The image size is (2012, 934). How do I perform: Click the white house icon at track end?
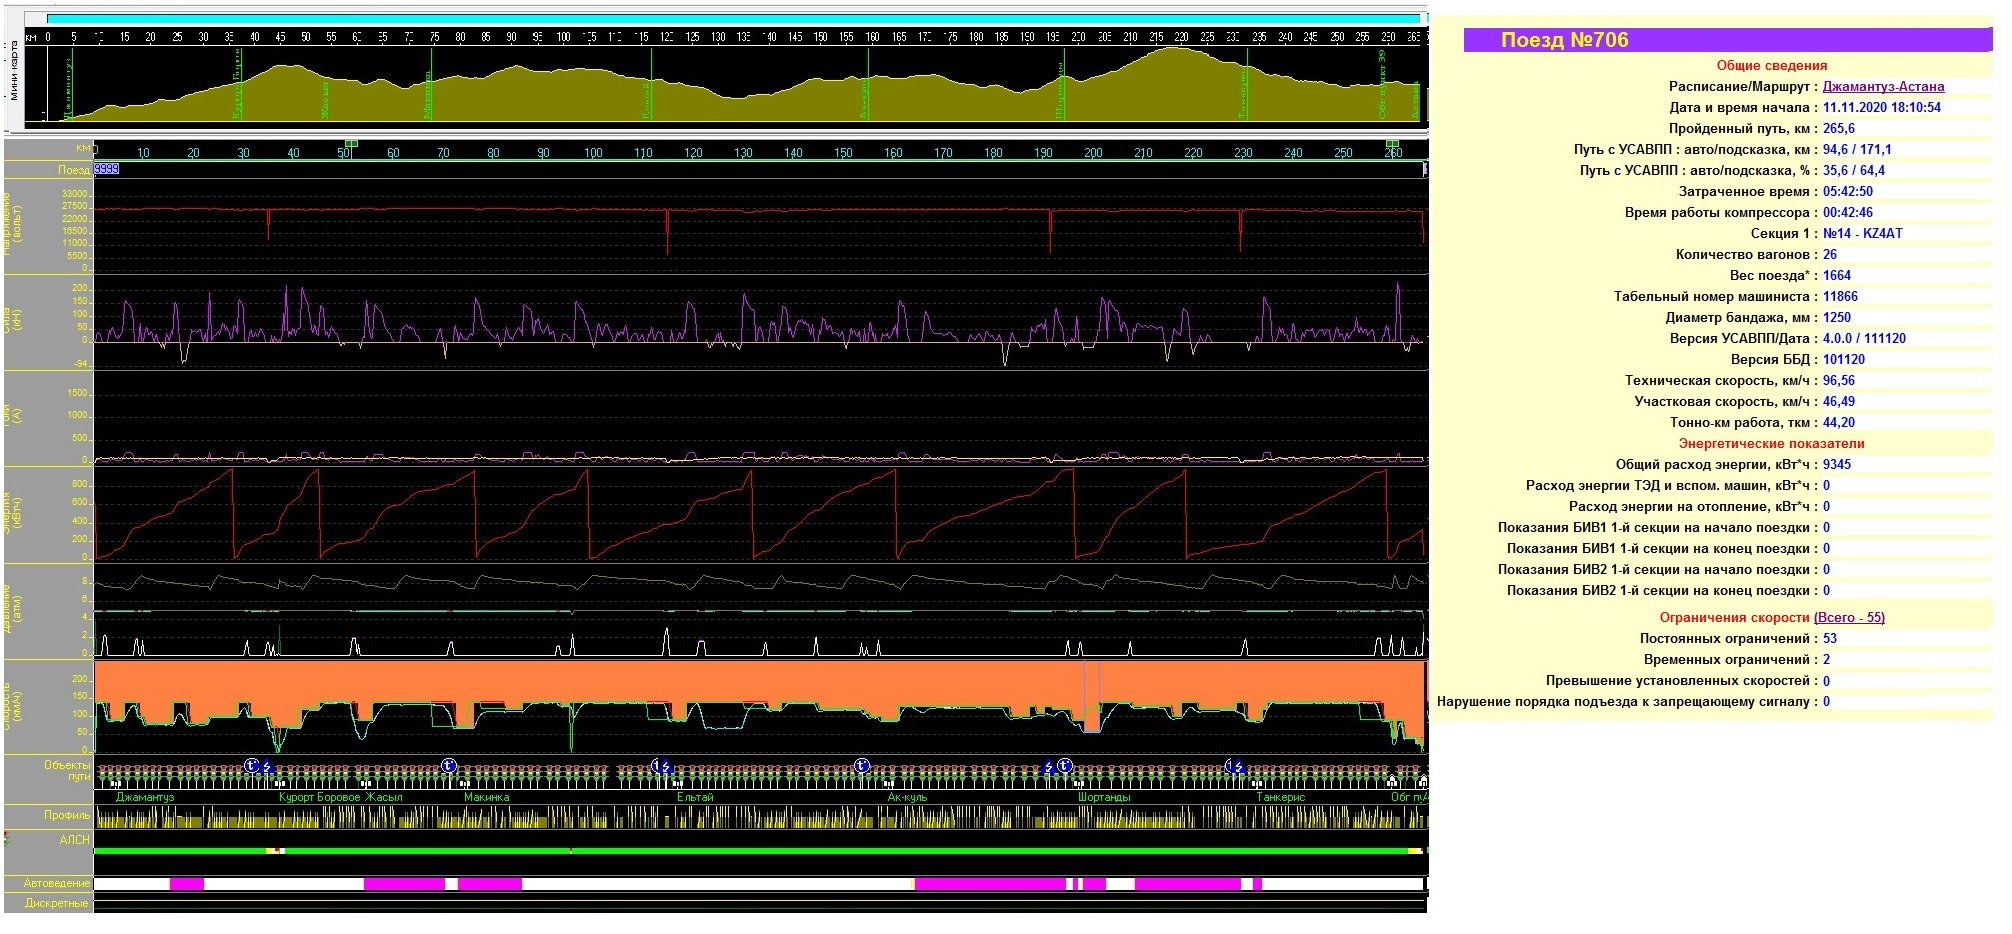coord(1422,780)
